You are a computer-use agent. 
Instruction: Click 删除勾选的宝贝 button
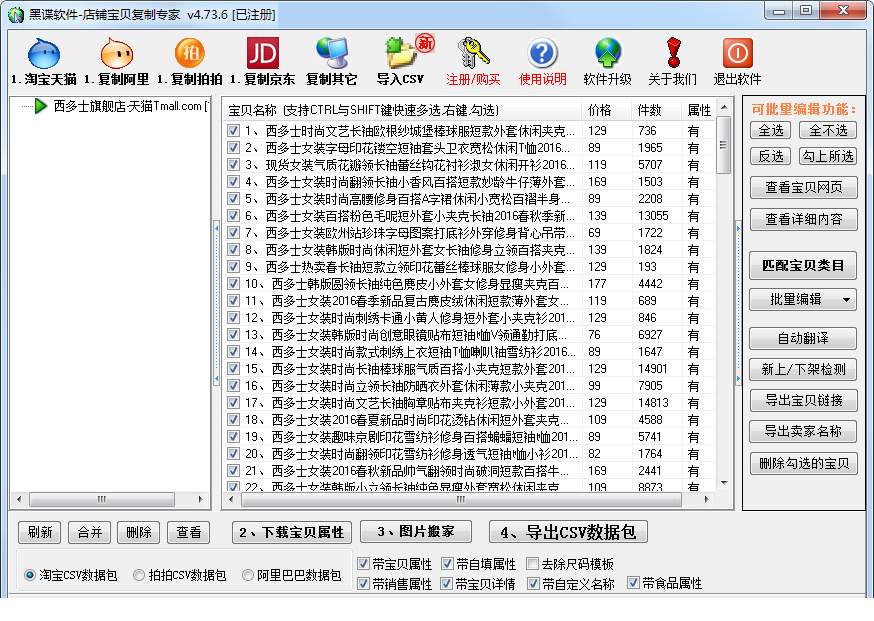click(x=803, y=463)
